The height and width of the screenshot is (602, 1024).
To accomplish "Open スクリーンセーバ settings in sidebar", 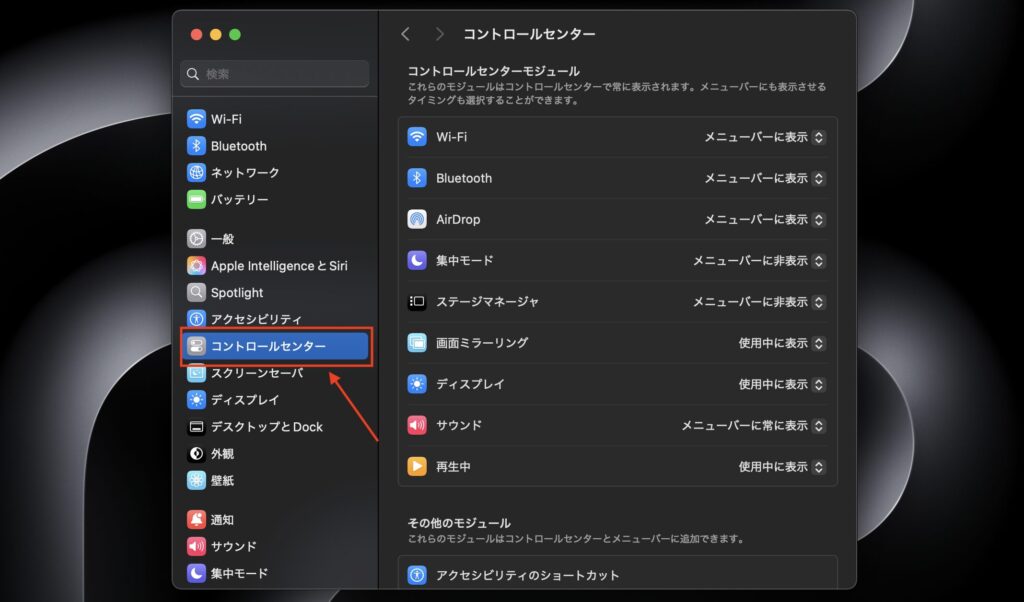I will (x=276, y=373).
